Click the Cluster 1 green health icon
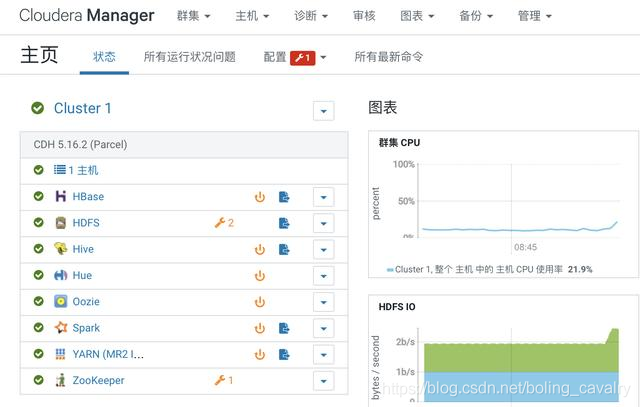 (x=38, y=108)
